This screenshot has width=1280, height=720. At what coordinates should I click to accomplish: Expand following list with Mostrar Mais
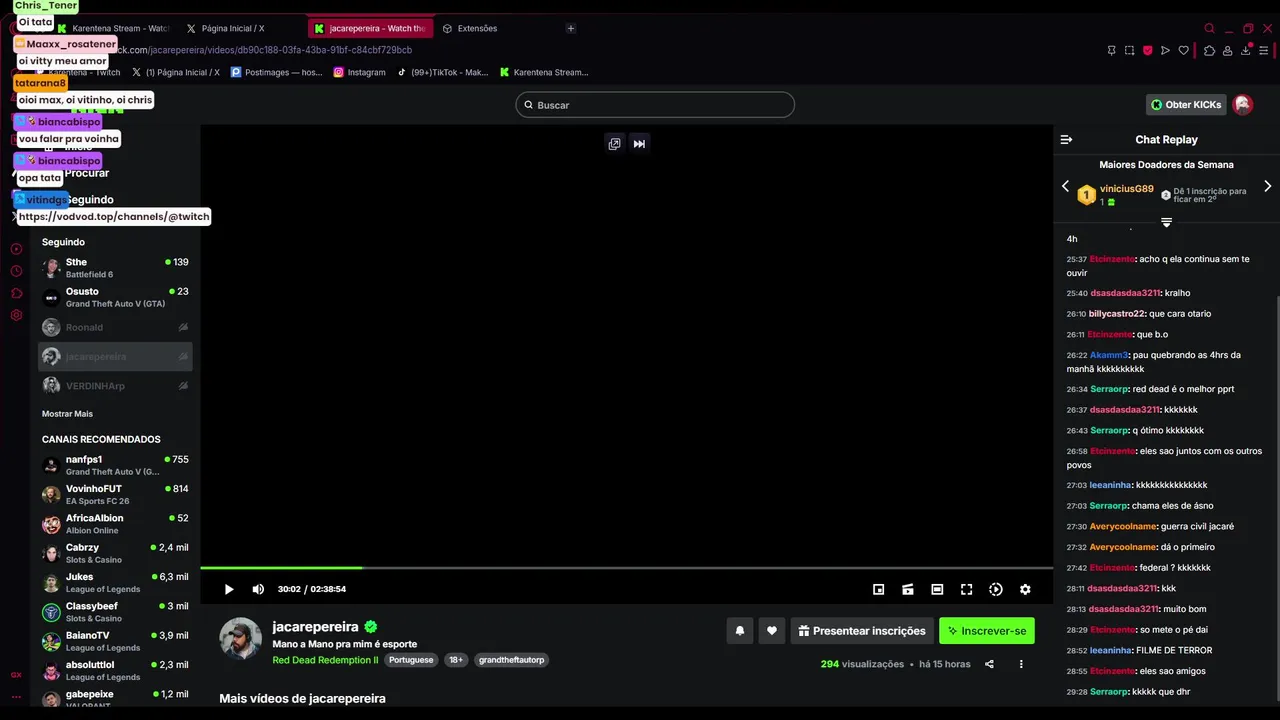[x=67, y=414]
